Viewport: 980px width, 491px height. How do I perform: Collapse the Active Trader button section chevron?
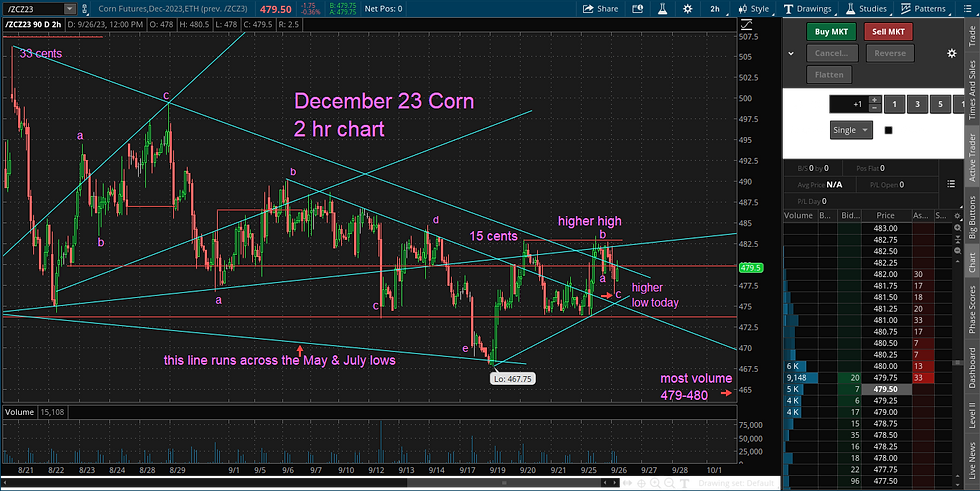(x=791, y=53)
